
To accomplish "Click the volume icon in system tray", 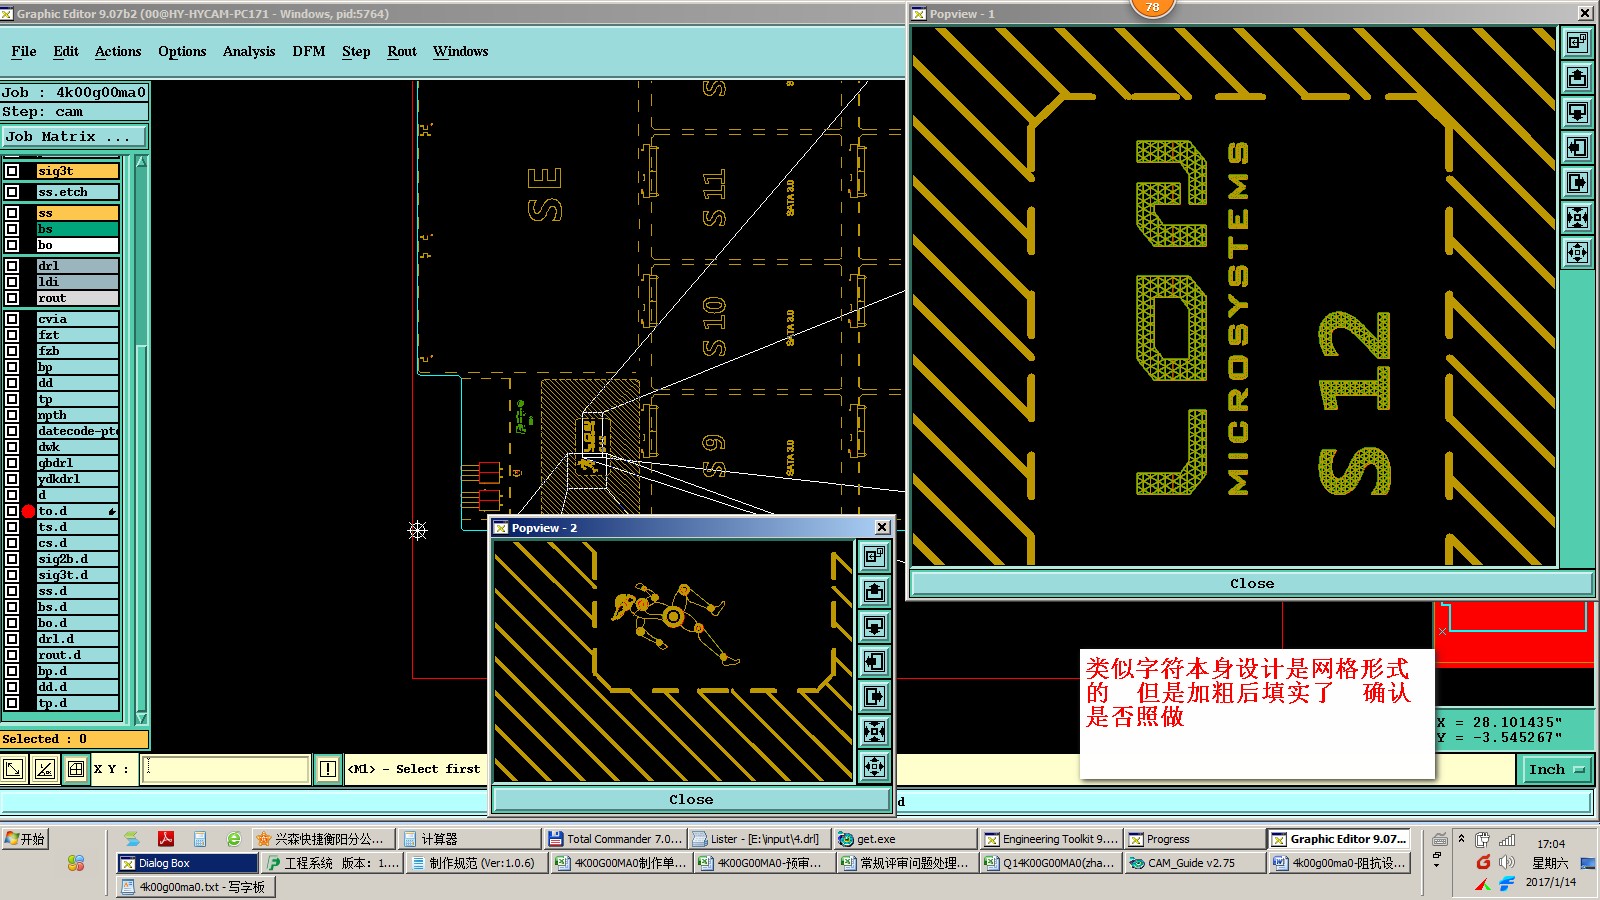I will pyautogui.click(x=1507, y=862).
